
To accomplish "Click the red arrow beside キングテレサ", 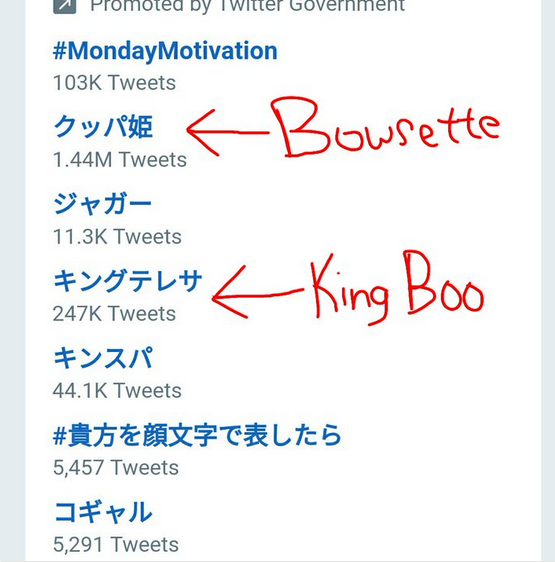I will [x=257, y=292].
